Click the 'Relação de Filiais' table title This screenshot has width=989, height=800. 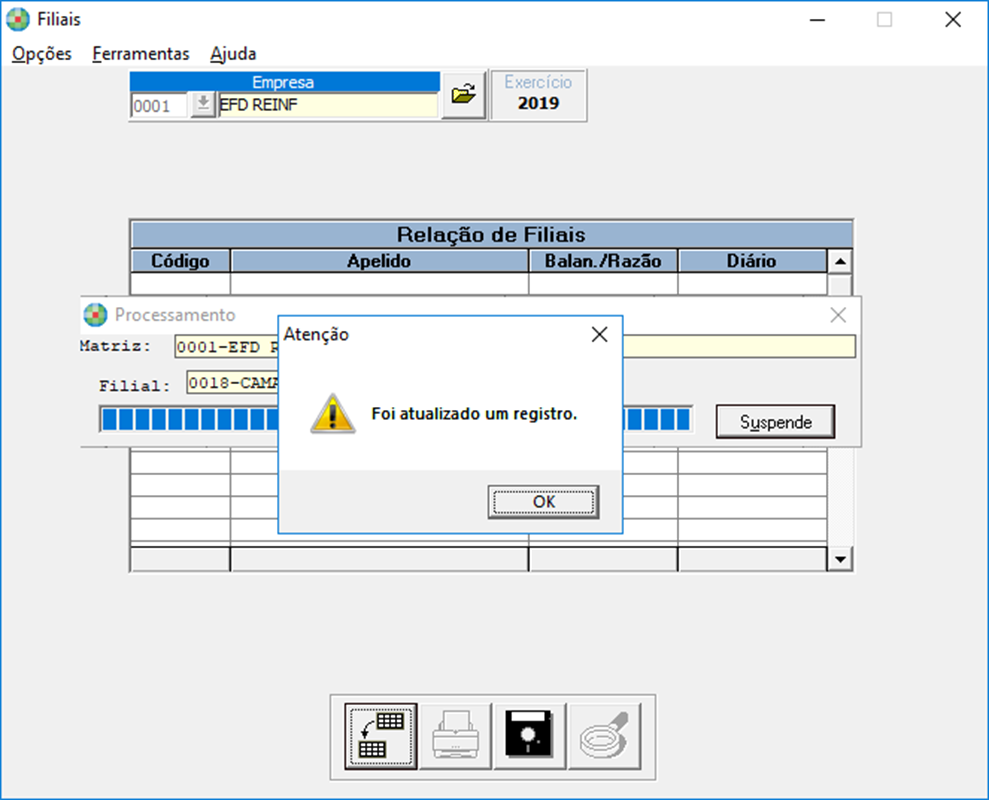click(x=491, y=235)
